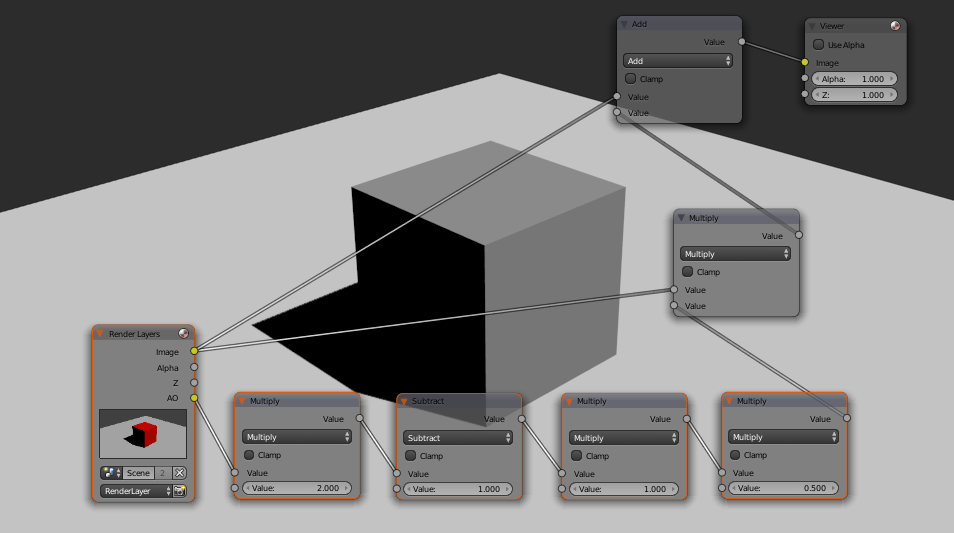
Task: Click output socket of Multiply node feeding Add
Action: tap(799, 235)
